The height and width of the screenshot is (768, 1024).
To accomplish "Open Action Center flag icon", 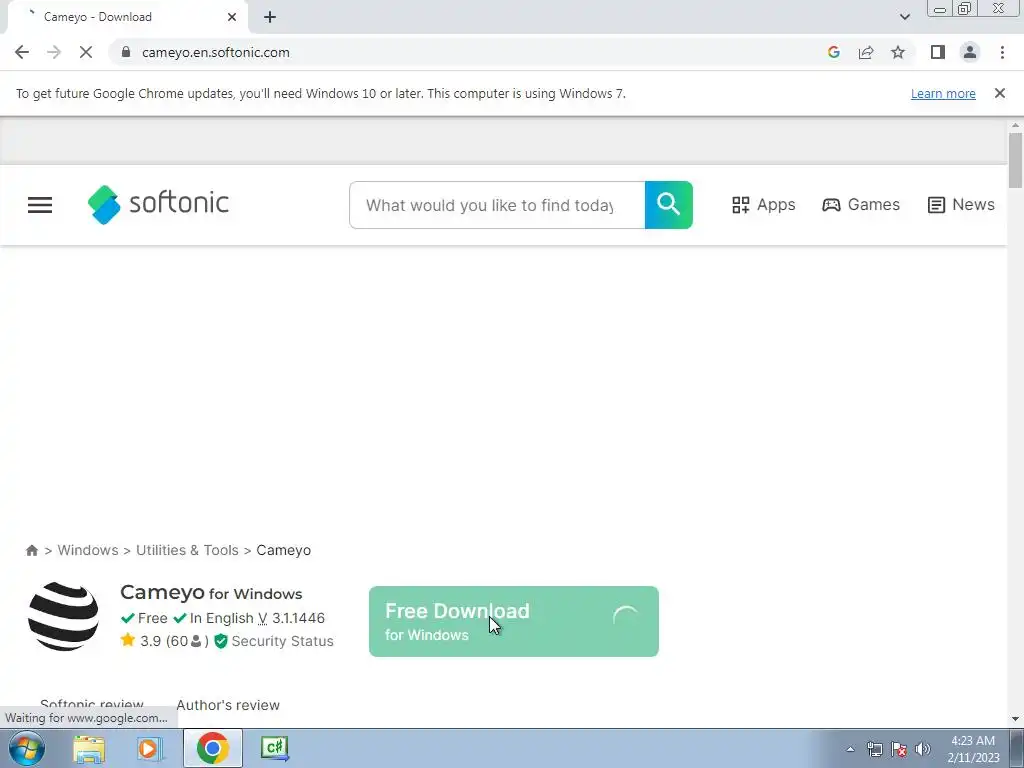I will pos(899,749).
